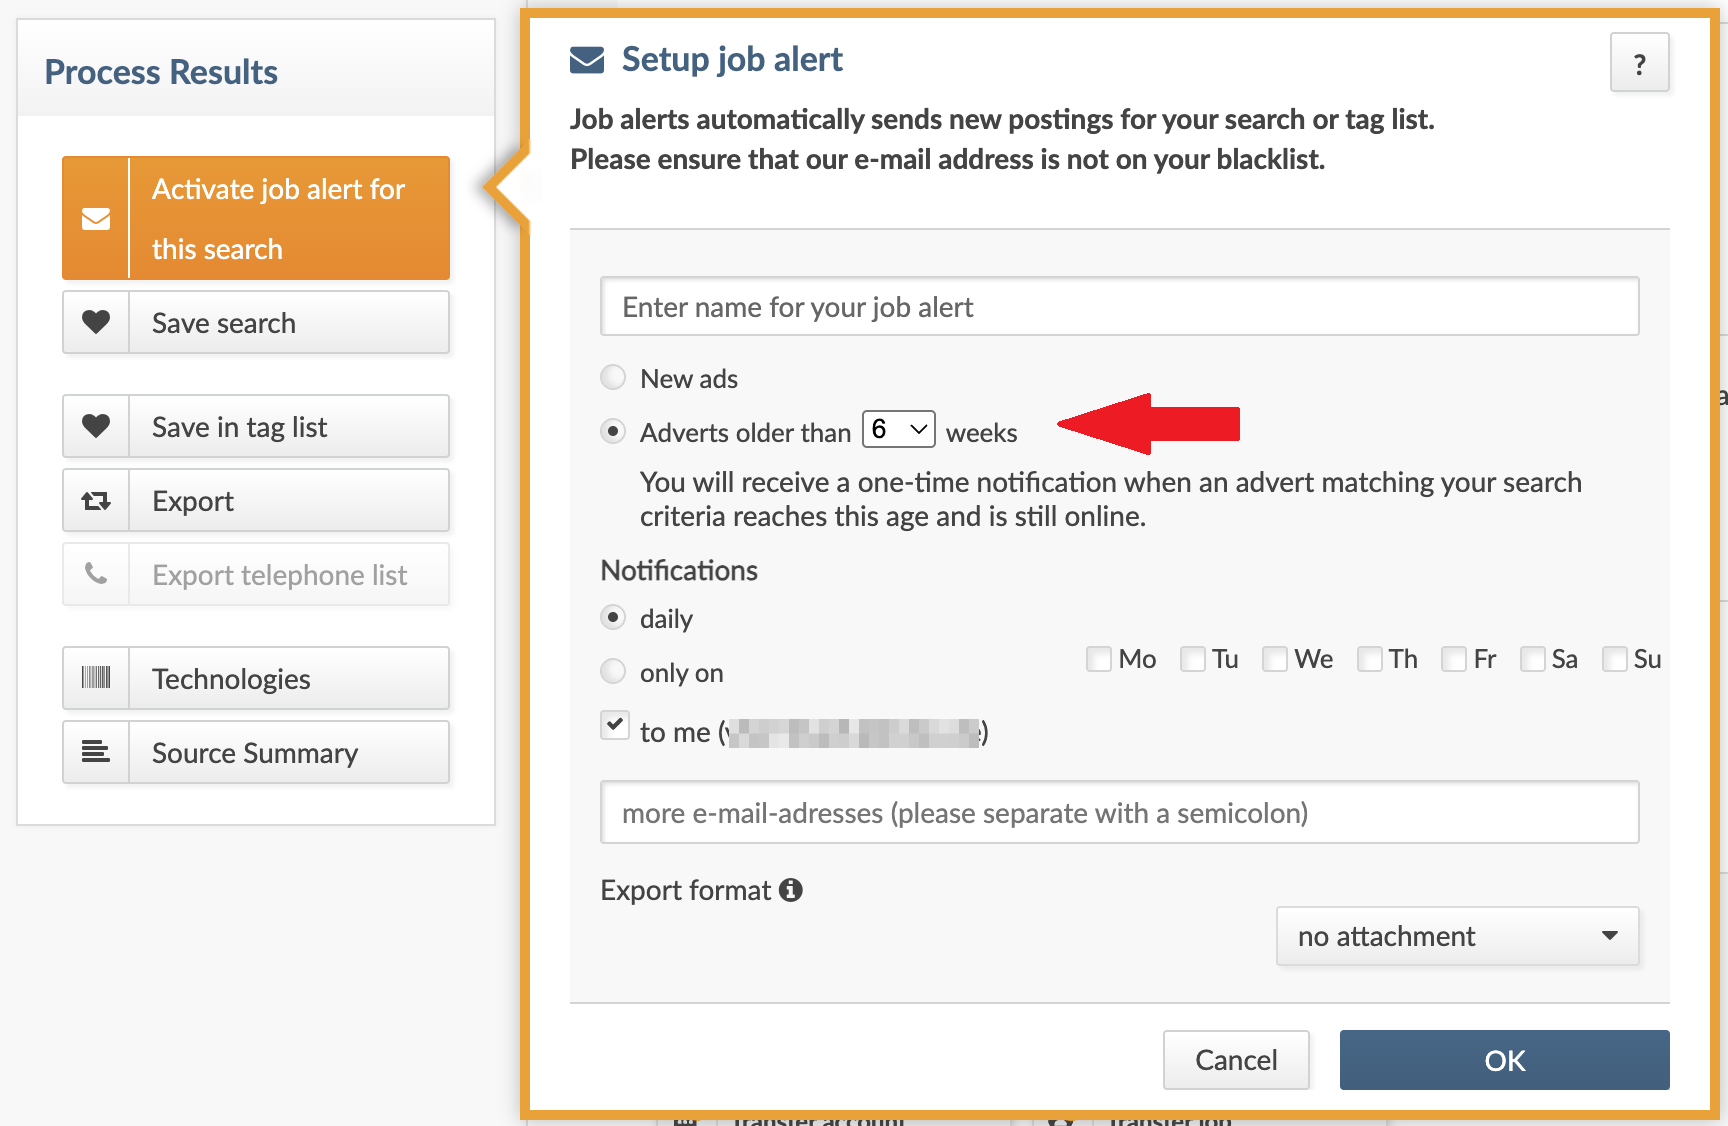Screen dimensions: 1728x1126
Task: Click the Notifications label
Action: click(679, 570)
